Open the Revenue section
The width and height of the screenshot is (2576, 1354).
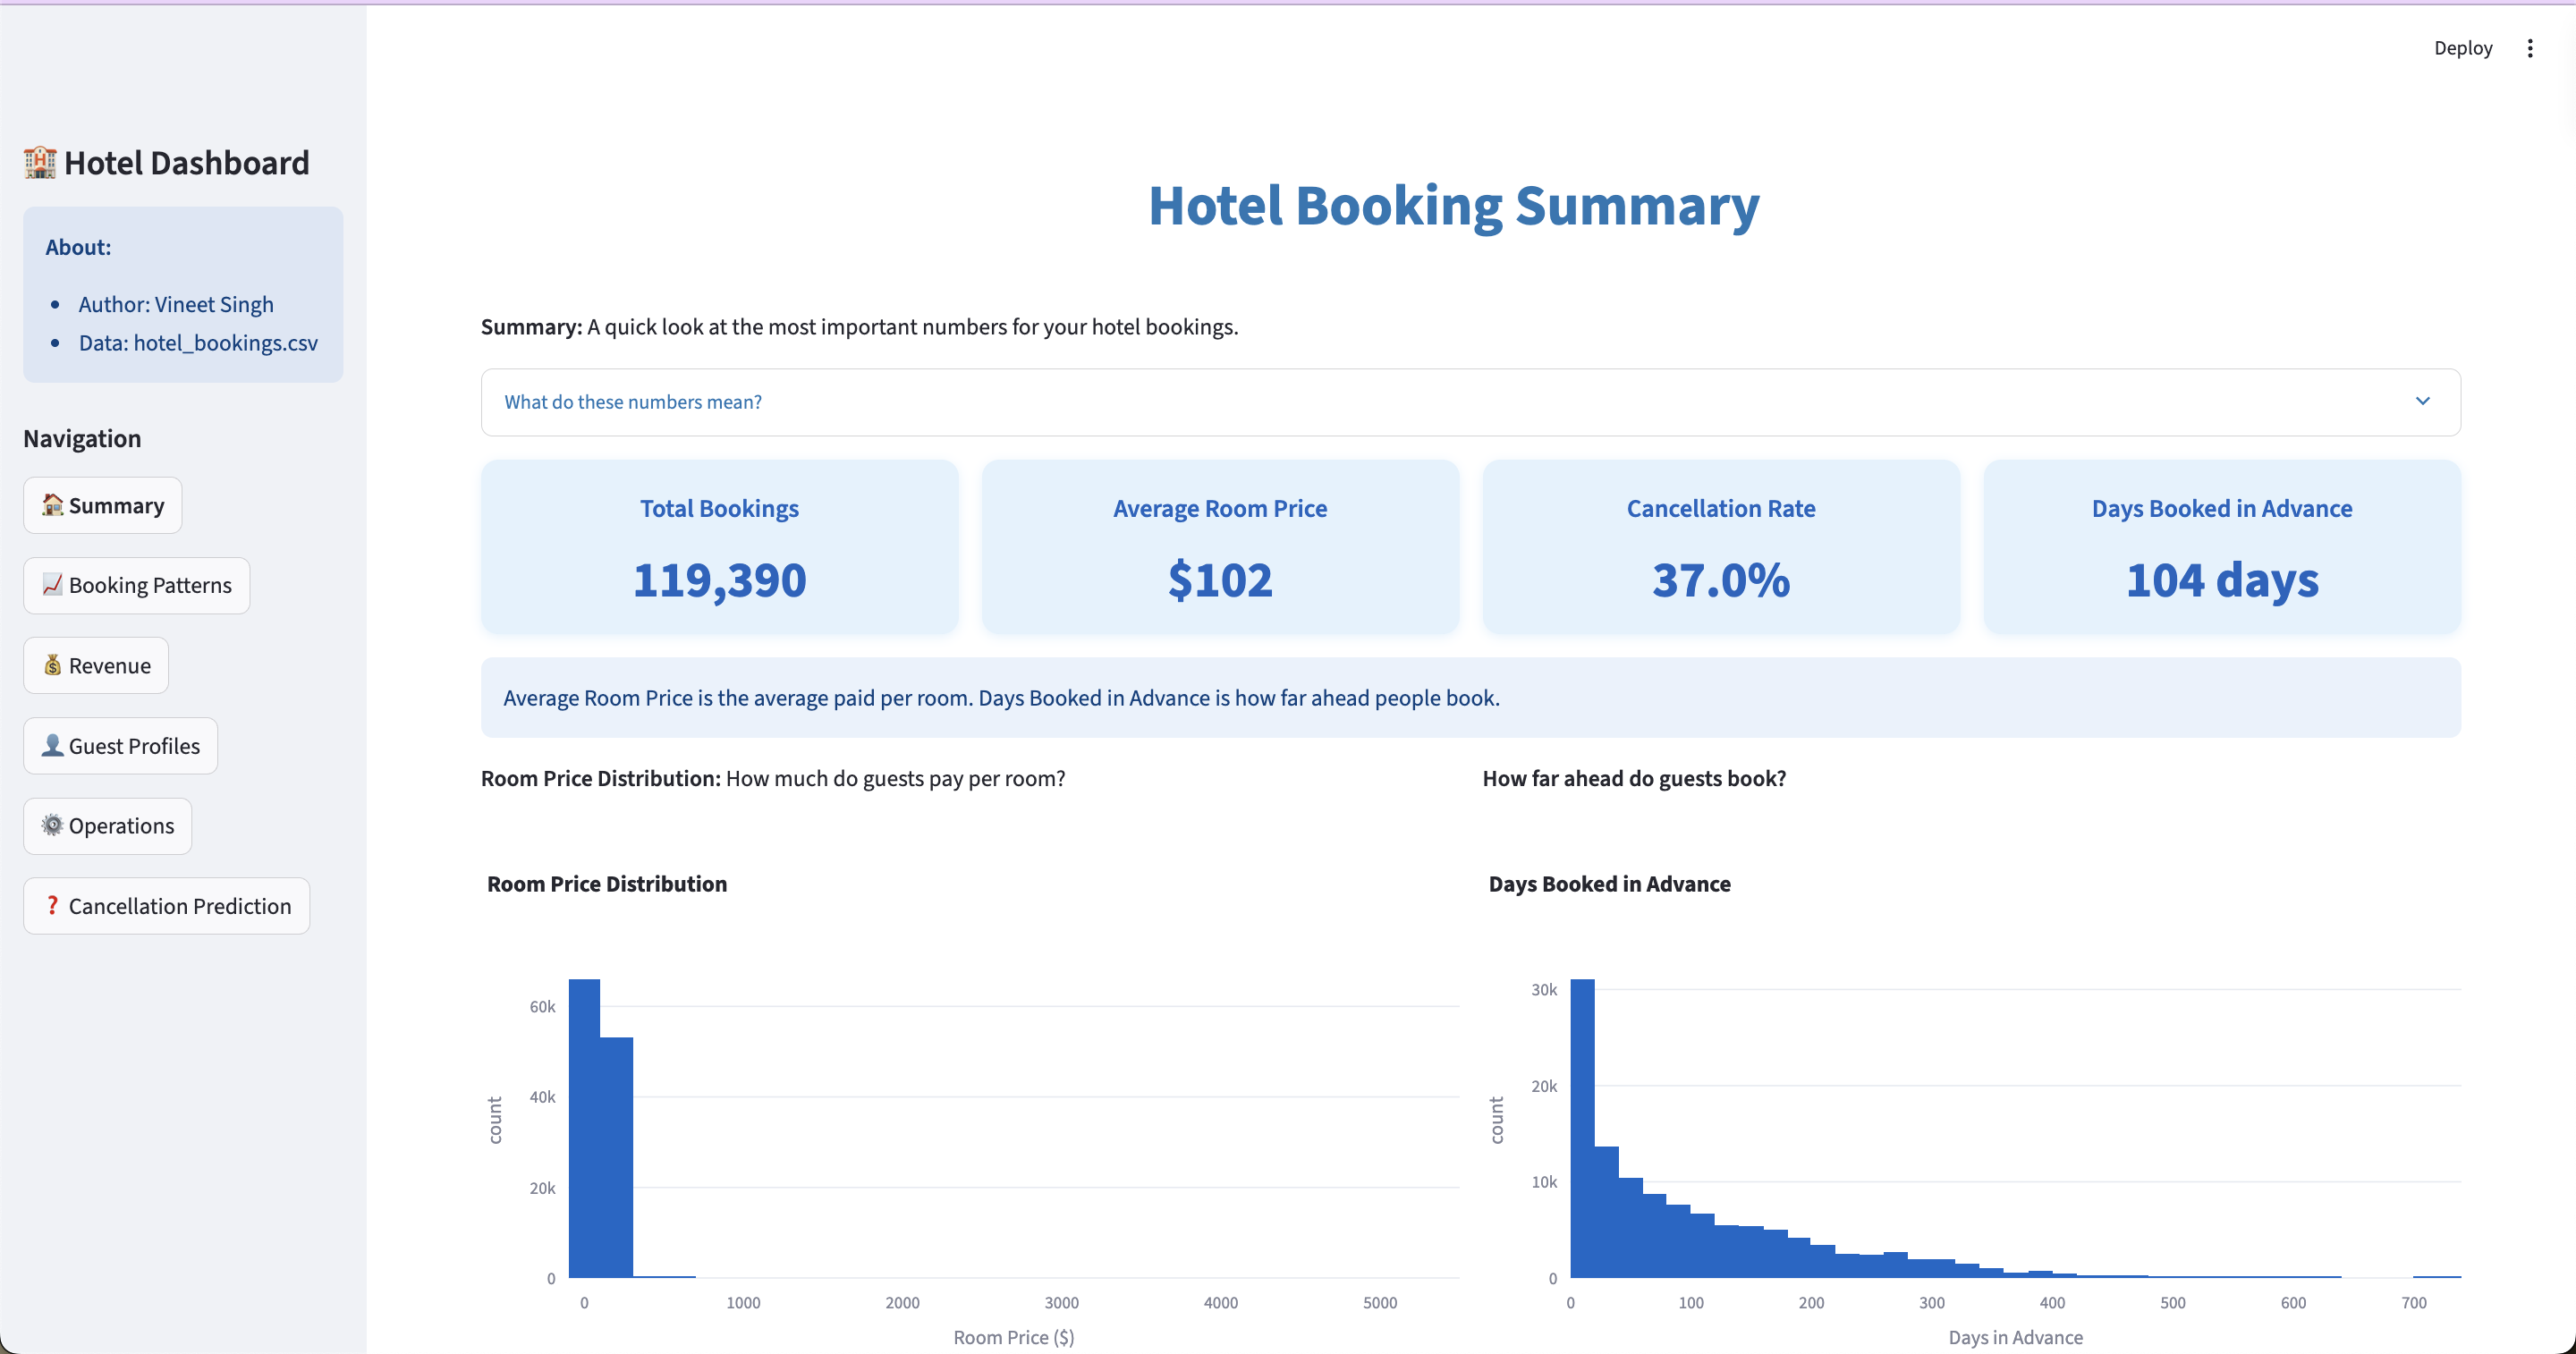click(x=95, y=665)
